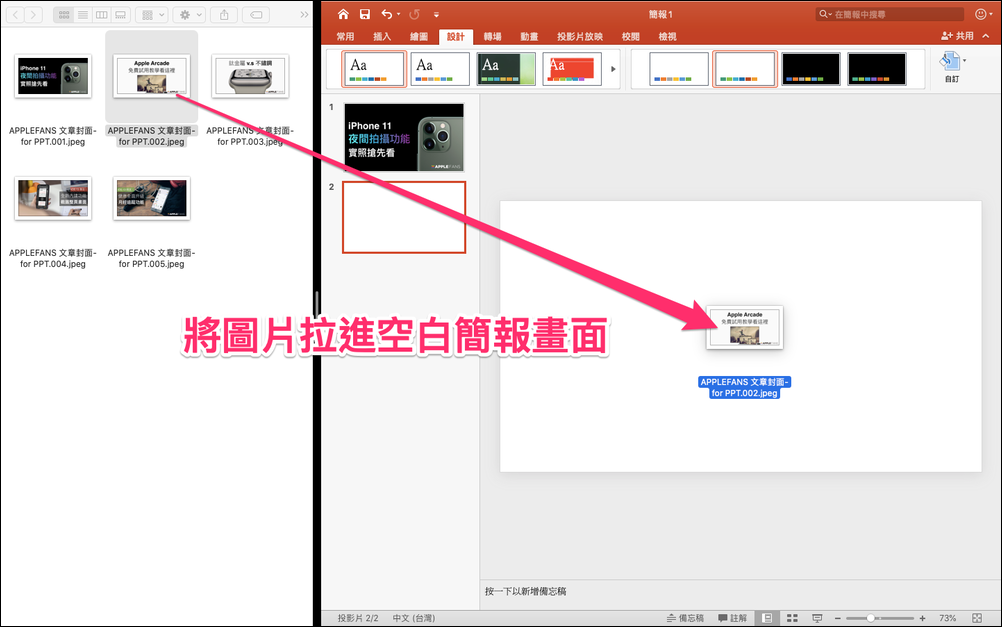
Task: Click the Save icon in PowerPoint
Action: pos(365,14)
